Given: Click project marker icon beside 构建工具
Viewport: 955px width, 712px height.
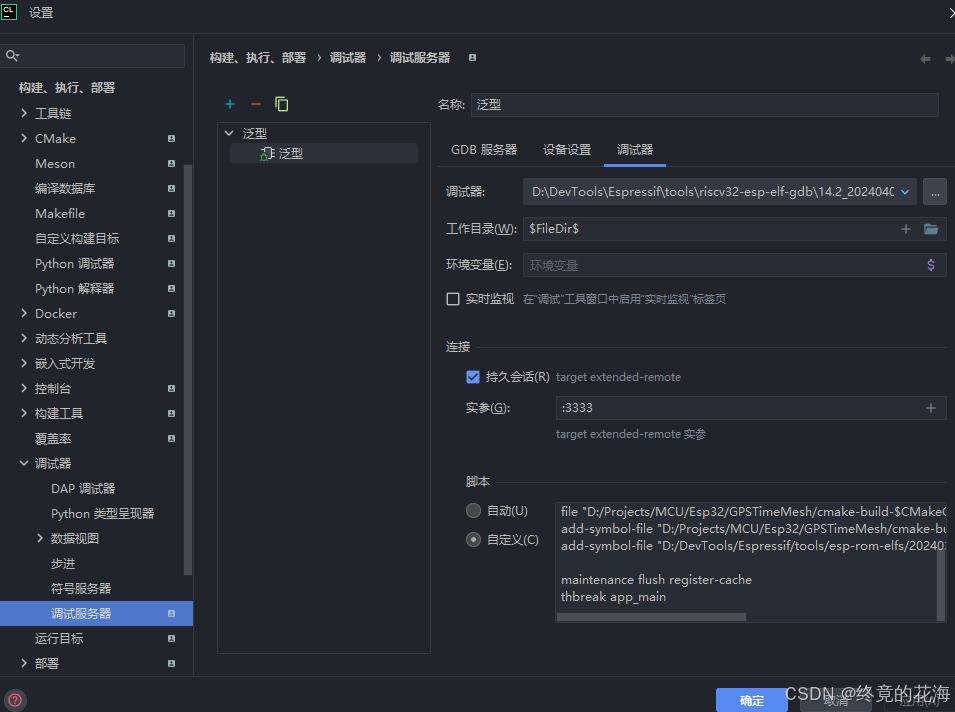Looking at the screenshot, I should (171, 414).
